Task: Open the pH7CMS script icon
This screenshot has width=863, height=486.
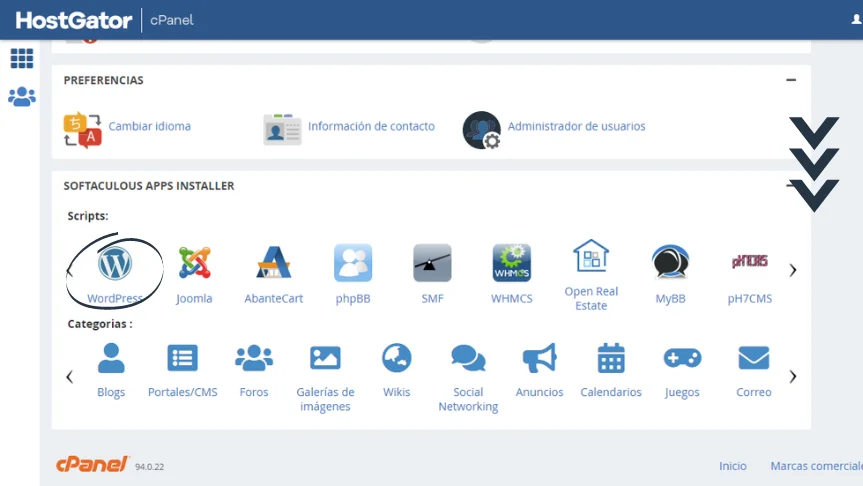Action: click(750, 261)
